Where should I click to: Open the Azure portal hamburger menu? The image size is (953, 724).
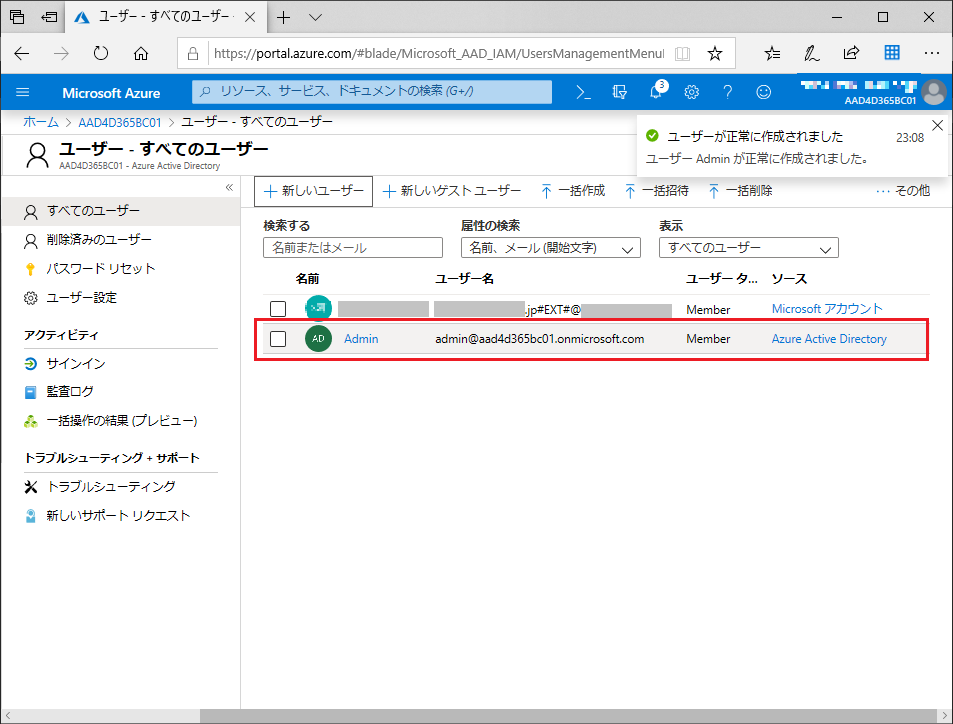tap(22, 92)
